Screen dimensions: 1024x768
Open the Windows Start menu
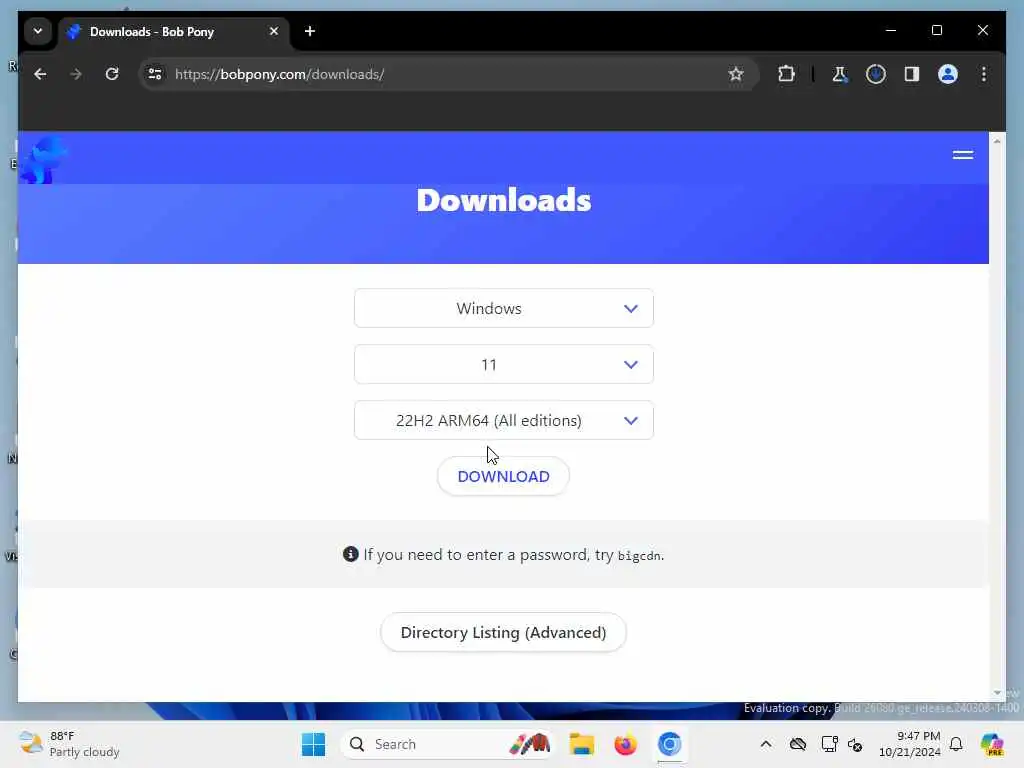click(313, 744)
